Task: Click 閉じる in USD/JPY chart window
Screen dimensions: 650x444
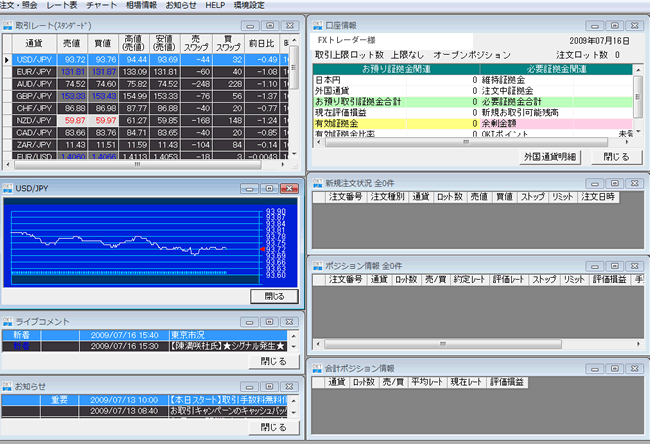Action: click(x=274, y=296)
